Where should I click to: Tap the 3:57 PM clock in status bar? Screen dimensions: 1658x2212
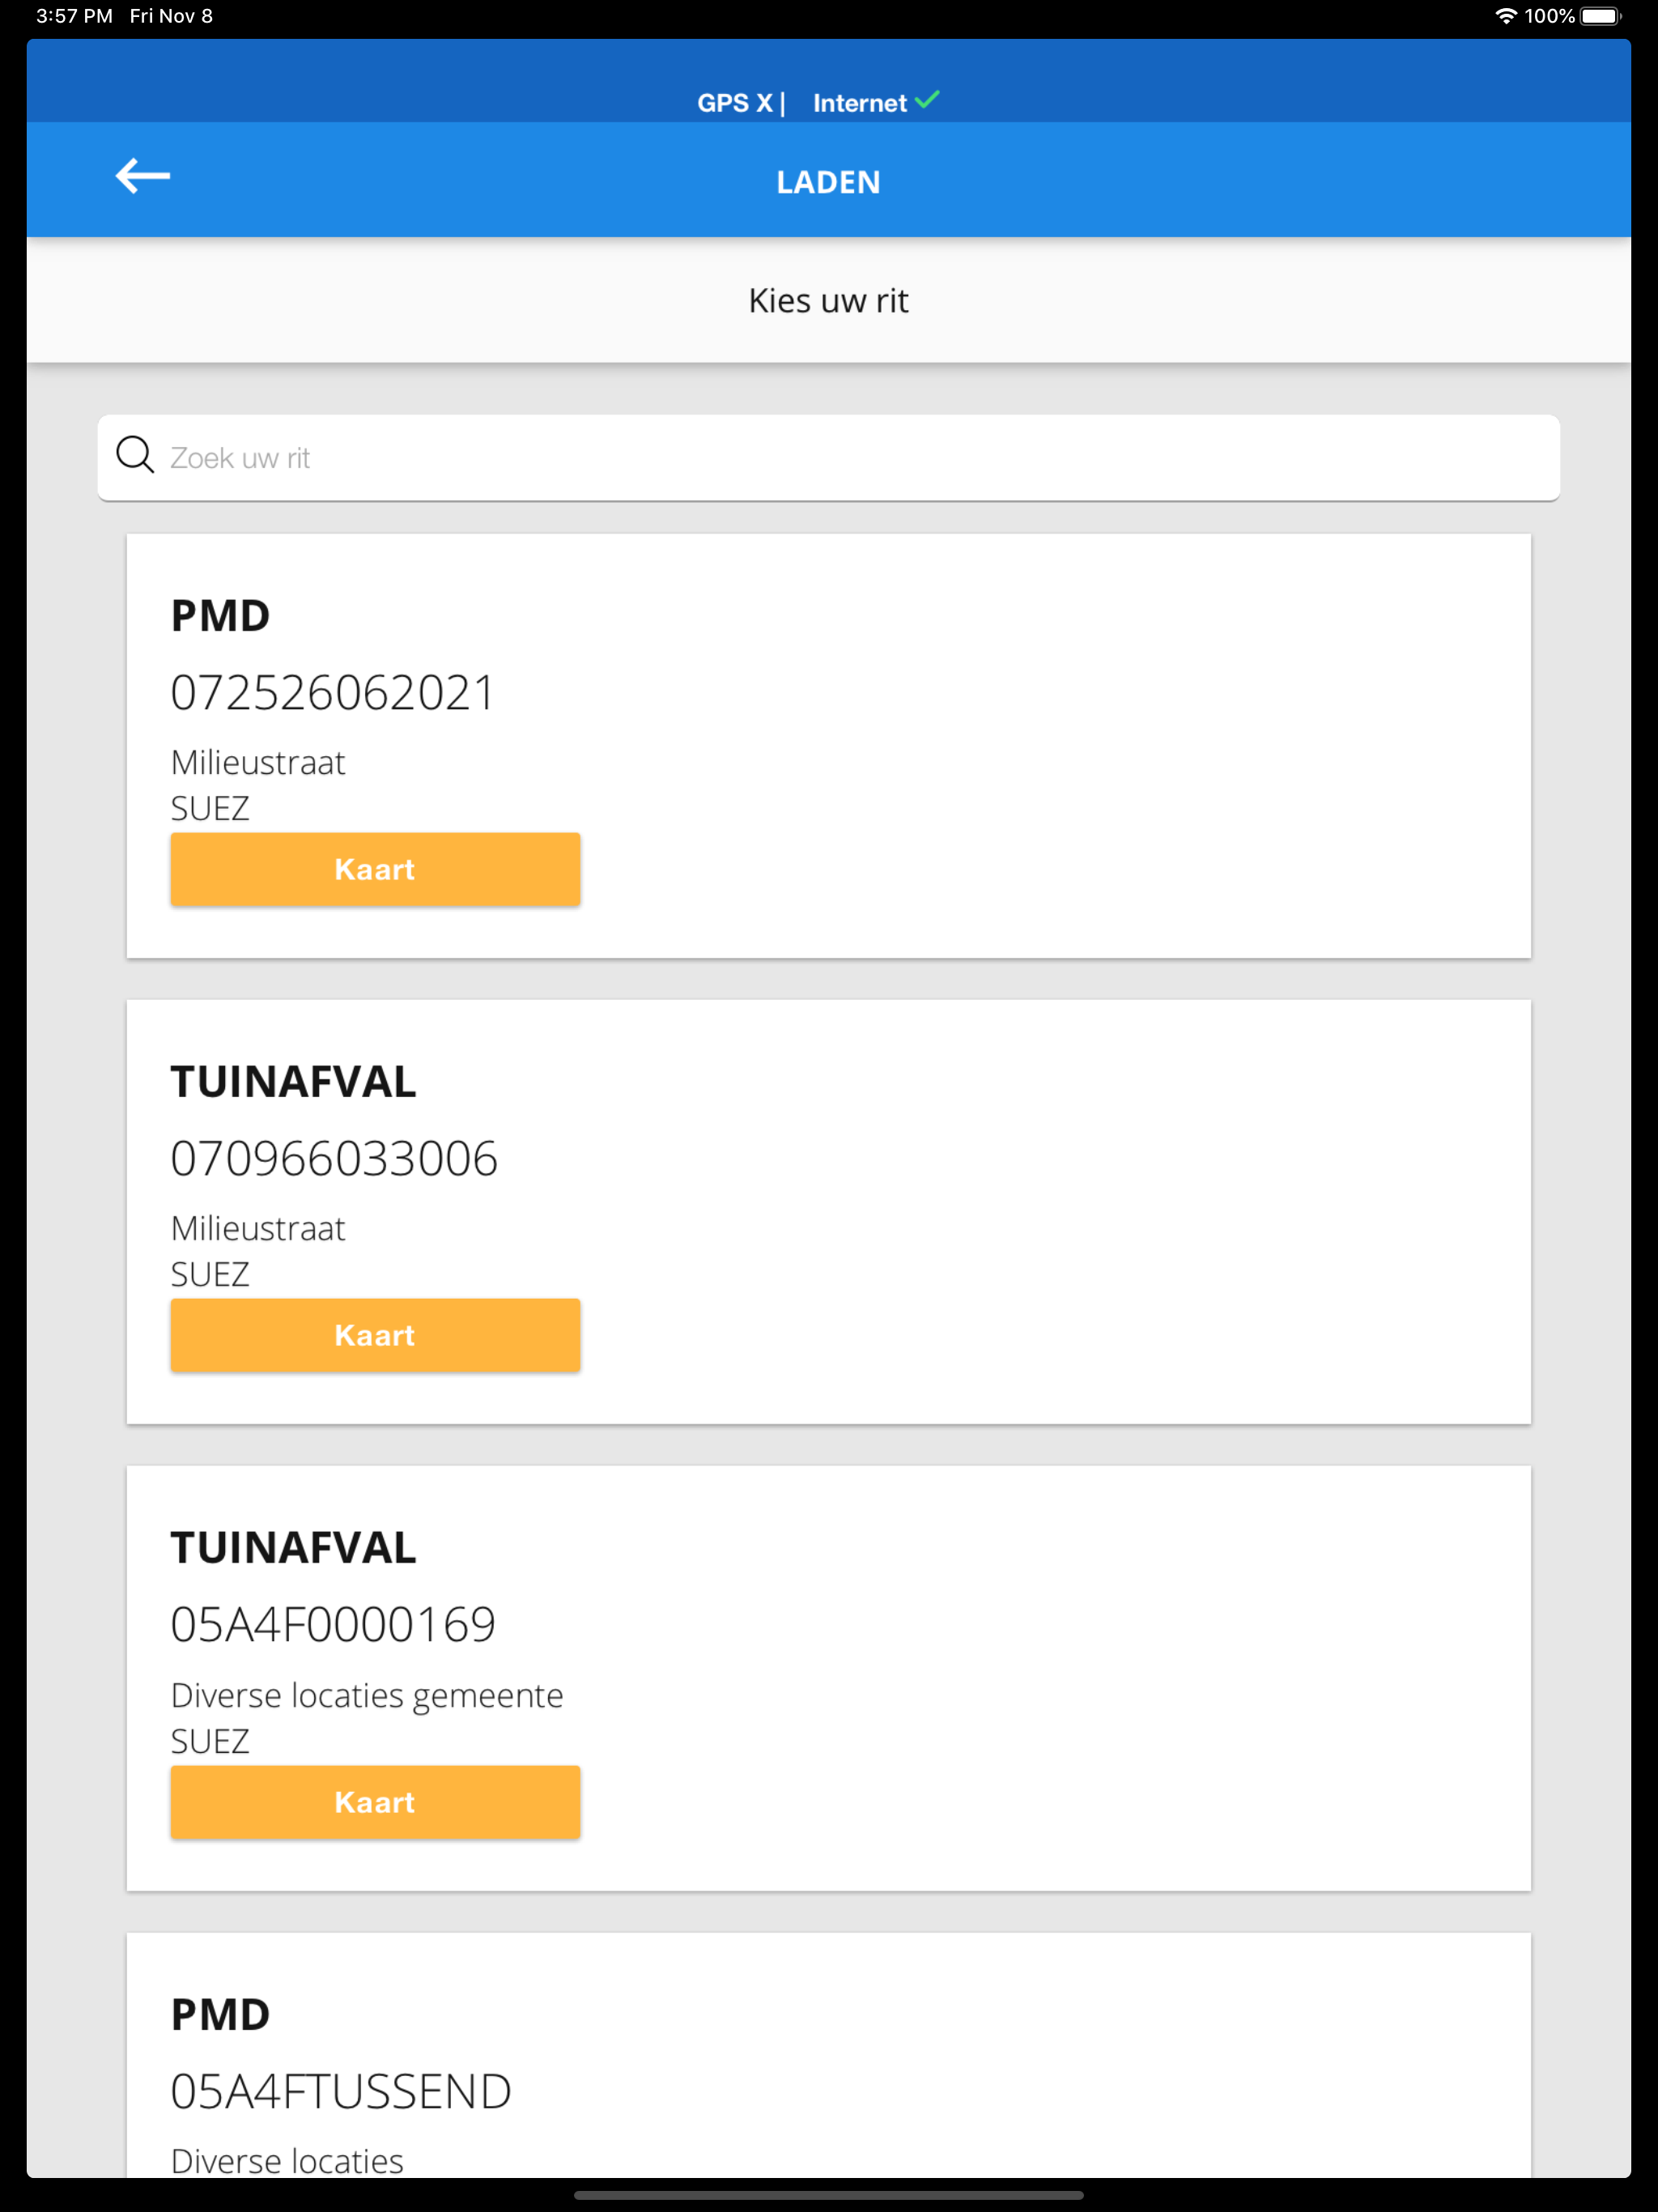[74, 16]
